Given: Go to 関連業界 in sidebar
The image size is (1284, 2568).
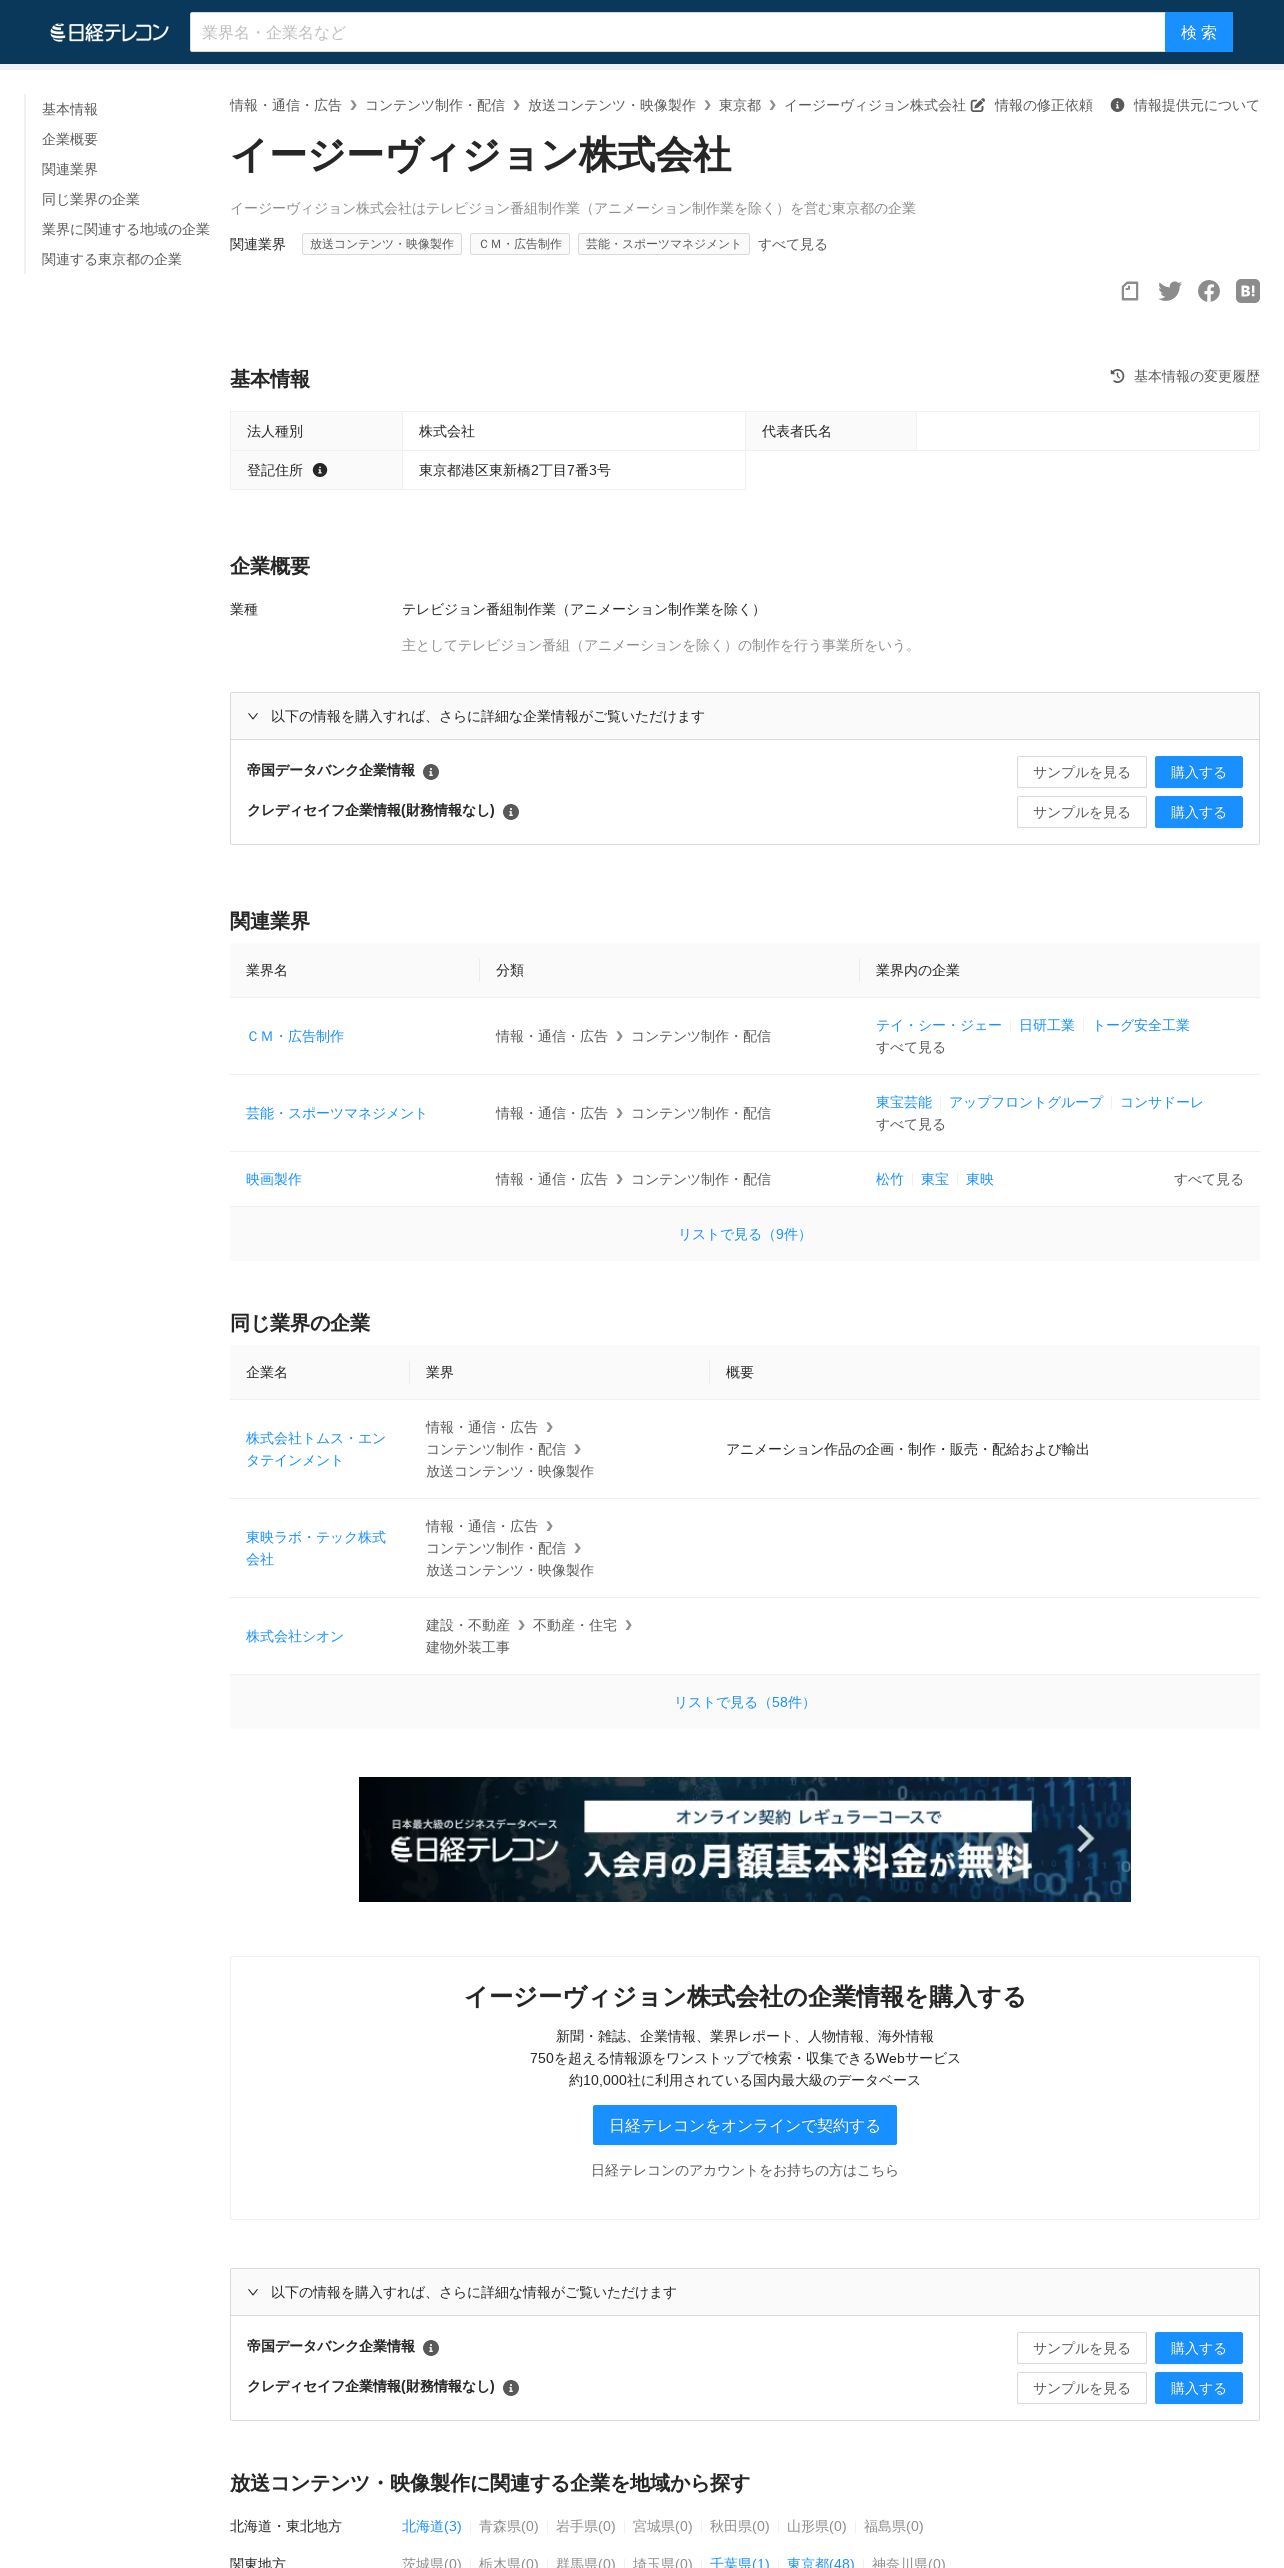Looking at the screenshot, I should point(70,169).
